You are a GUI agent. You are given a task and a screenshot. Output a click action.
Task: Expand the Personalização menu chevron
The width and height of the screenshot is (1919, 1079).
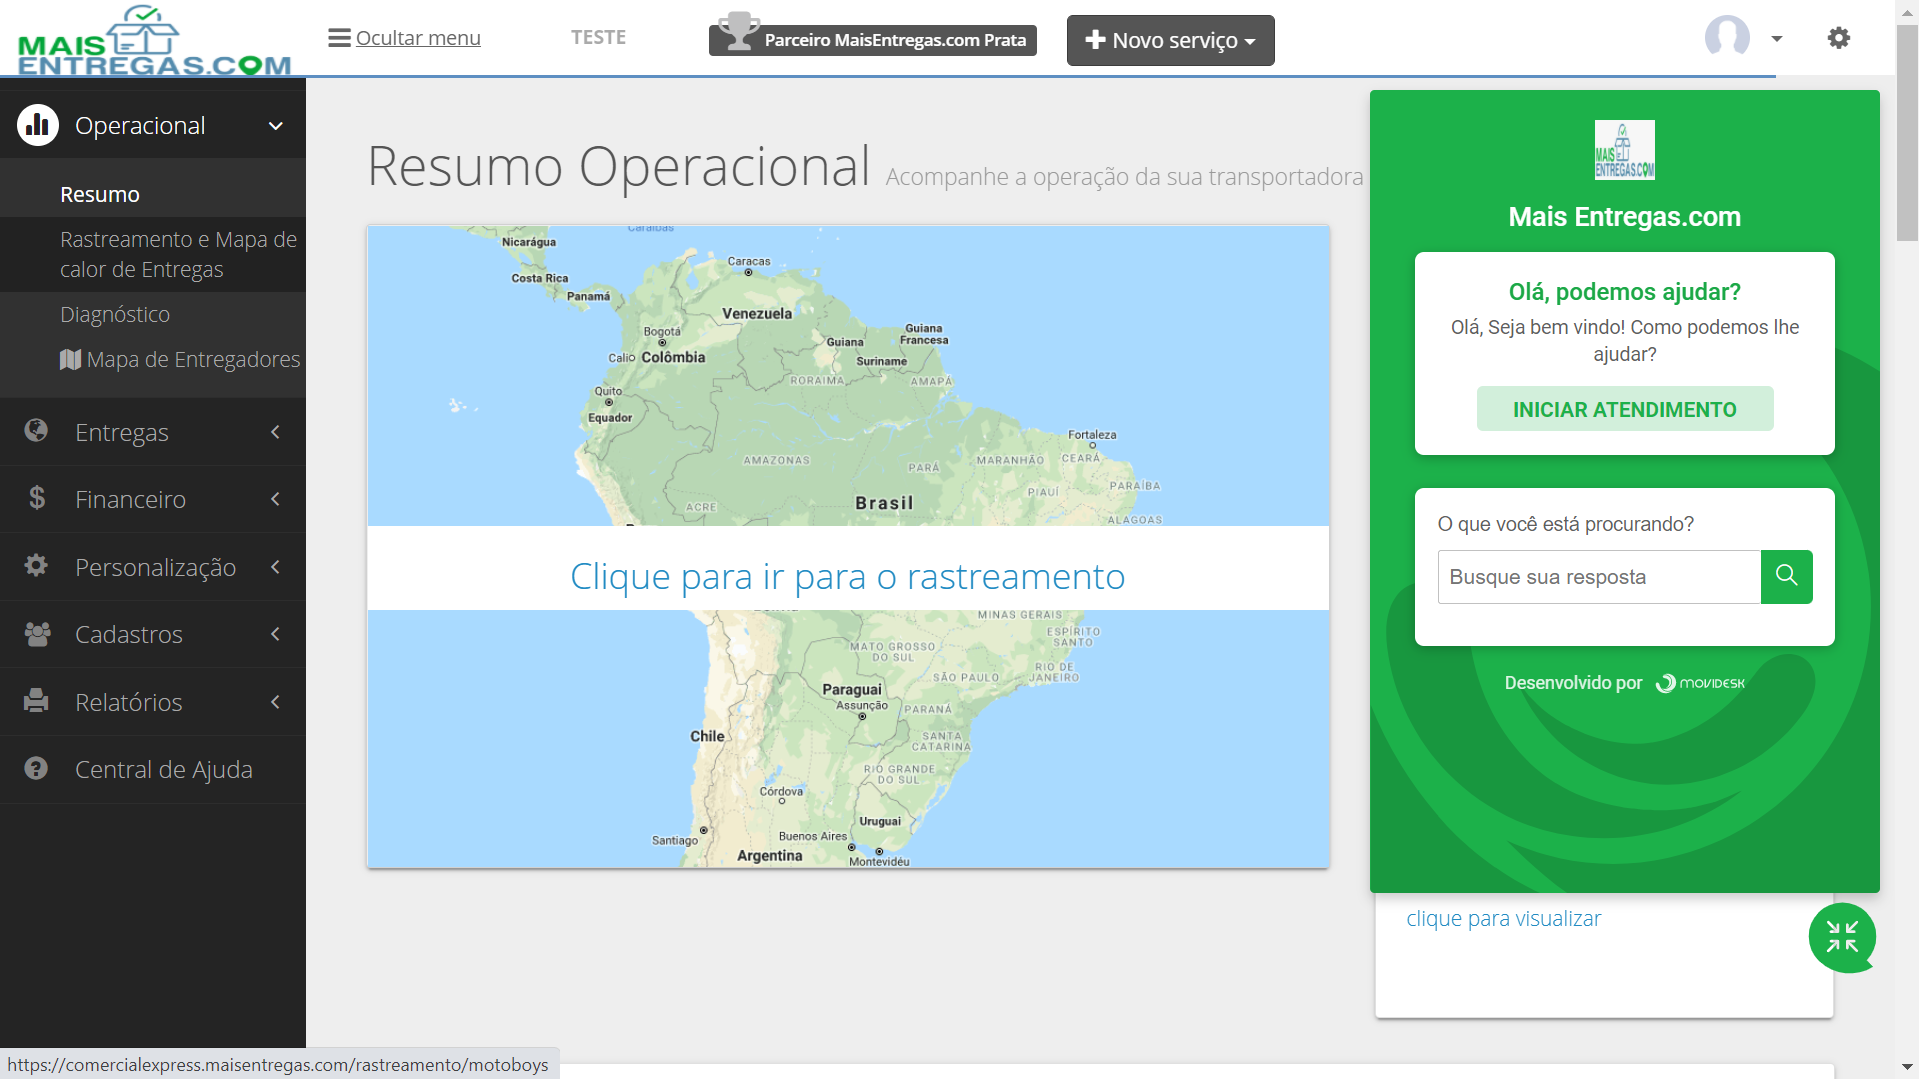point(275,567)
